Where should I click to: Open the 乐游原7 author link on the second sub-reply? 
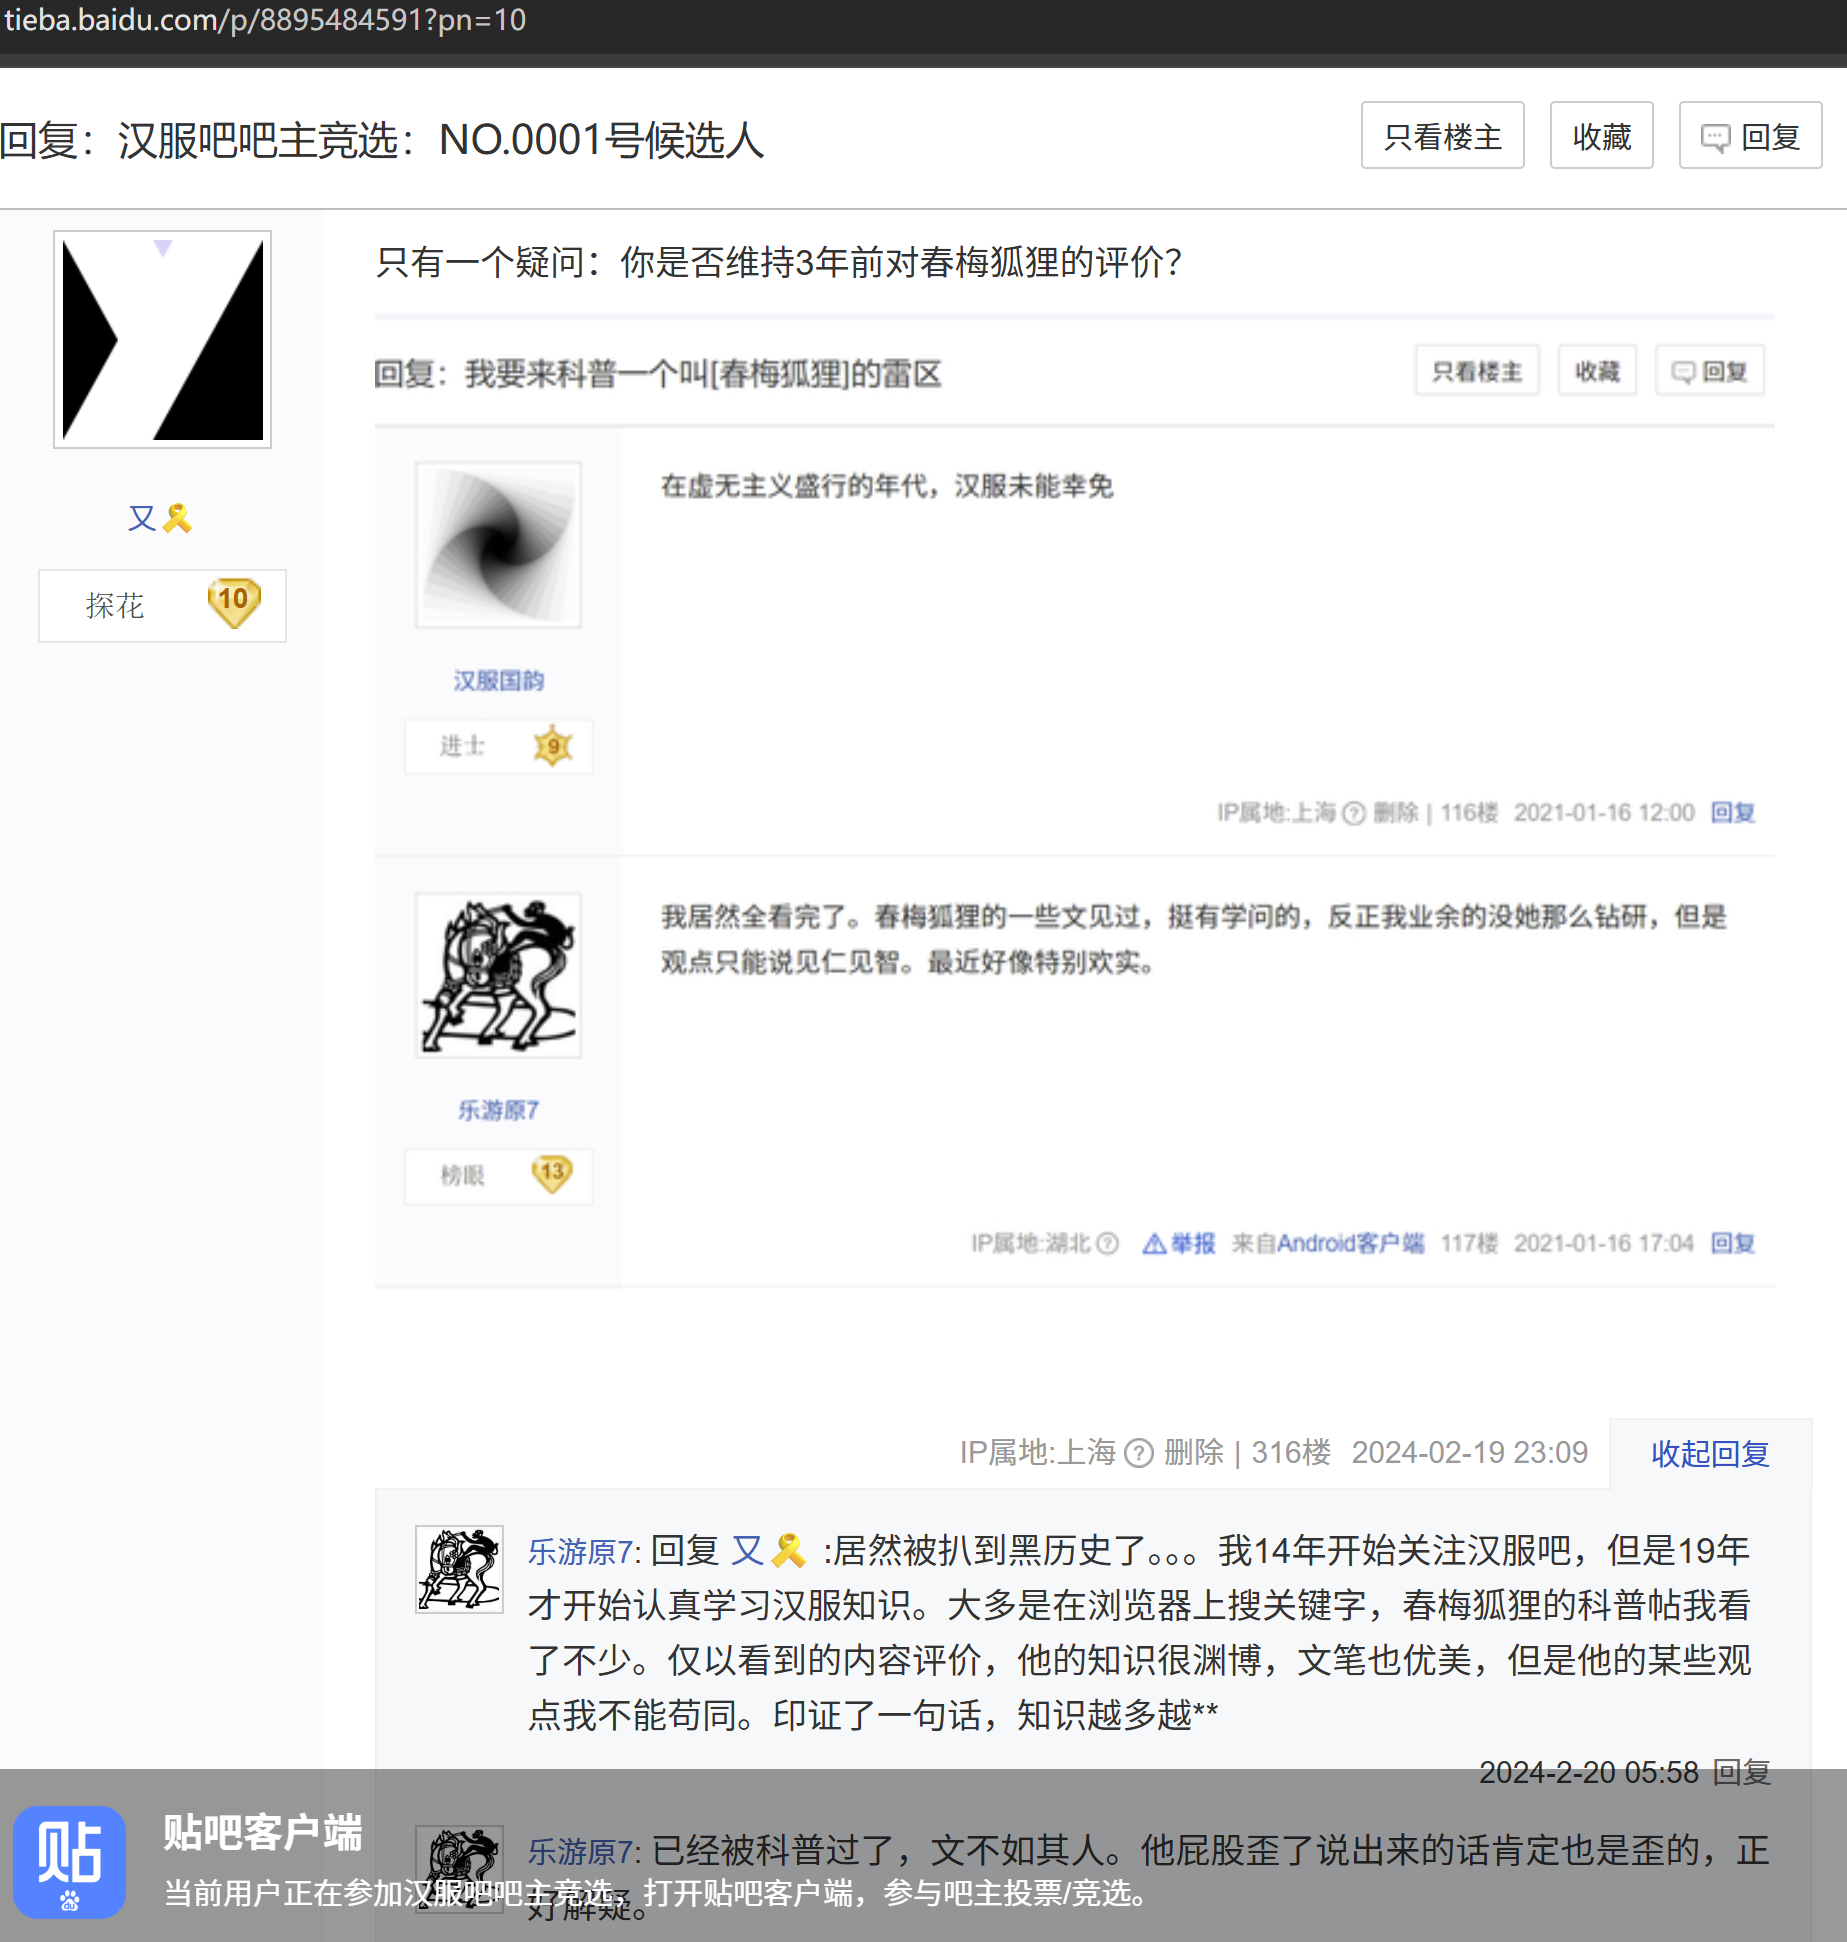(581, 1851)
